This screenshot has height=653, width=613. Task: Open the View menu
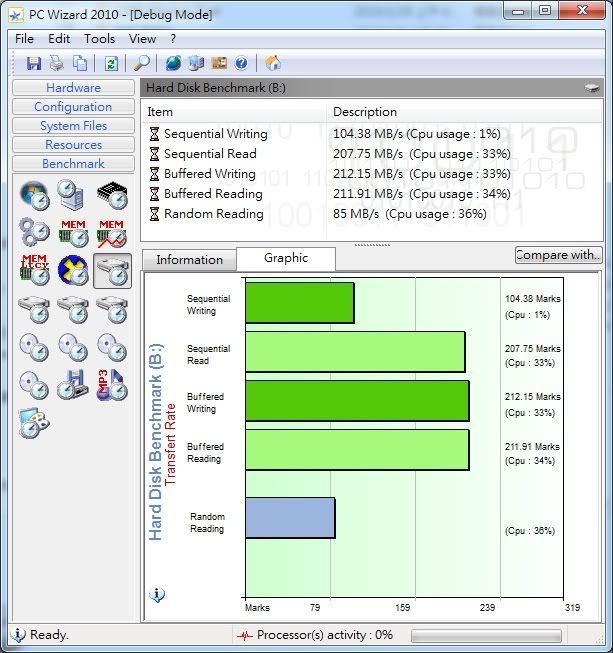pos(142,39)
